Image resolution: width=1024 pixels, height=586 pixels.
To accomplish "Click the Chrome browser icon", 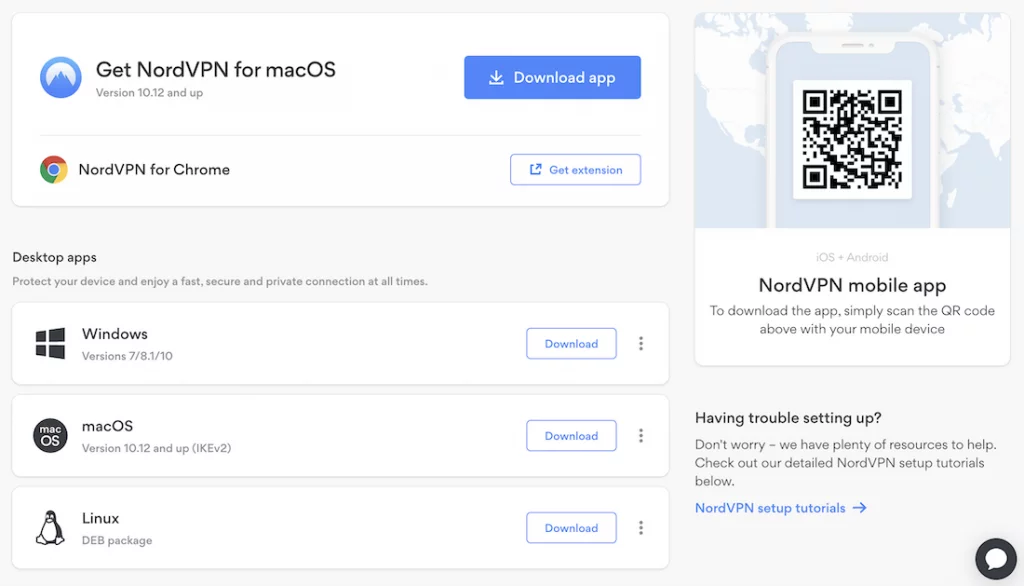I will click(x=54, y=170).
